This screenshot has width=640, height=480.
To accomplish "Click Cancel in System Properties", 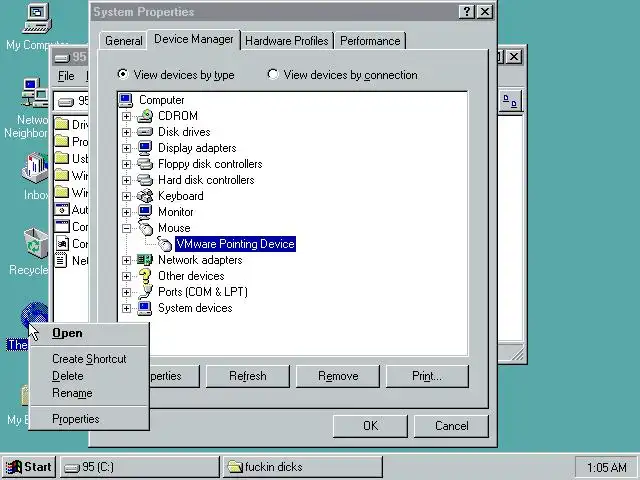I will (x=451, y=426).
